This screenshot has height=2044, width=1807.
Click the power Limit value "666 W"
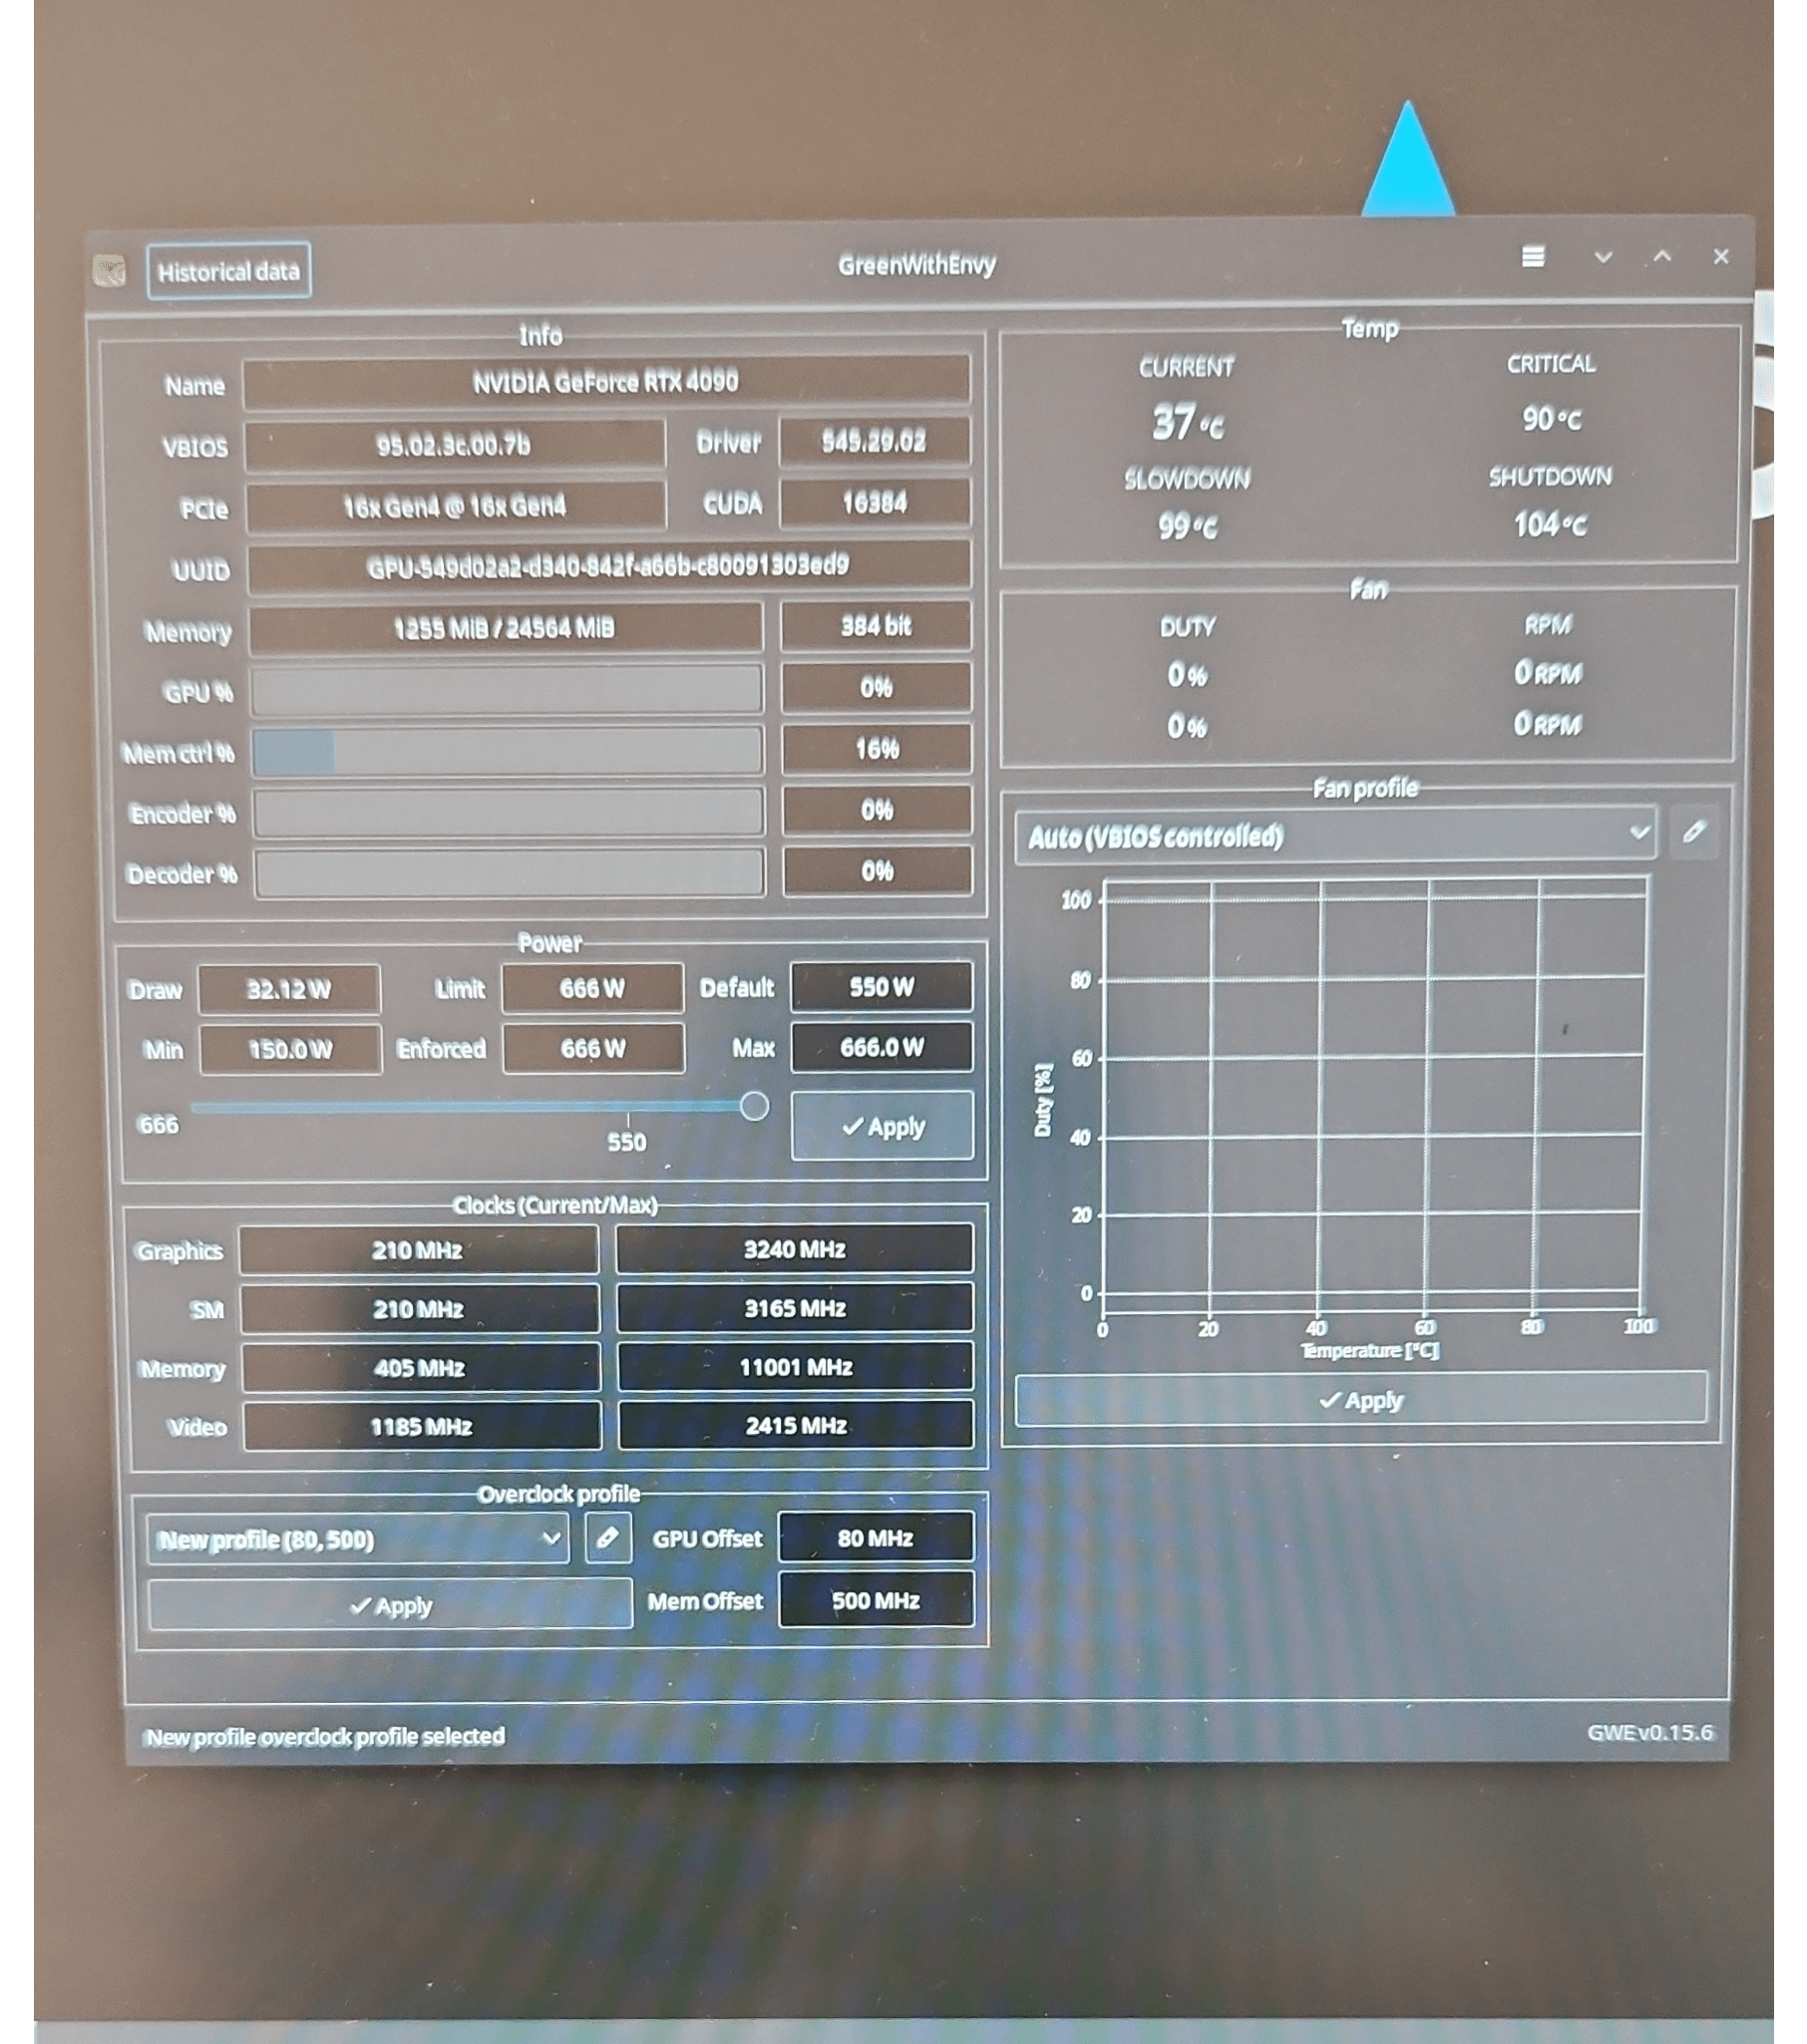593,989
